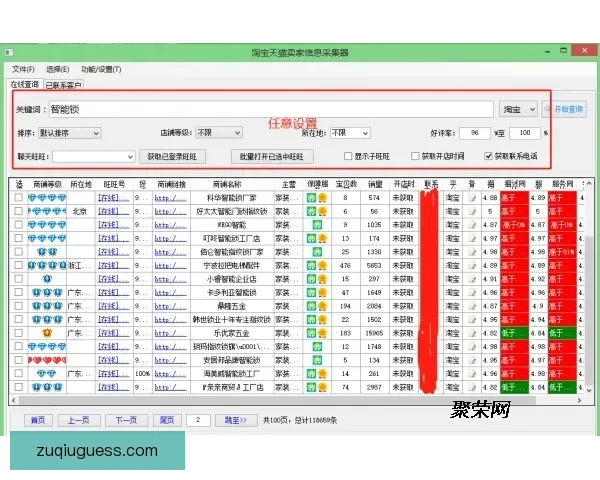Viewport: 600px width, 480px height.
Task: Click the gold crown level icon in the 乐优家五金 row
Action: pos(47,333)
